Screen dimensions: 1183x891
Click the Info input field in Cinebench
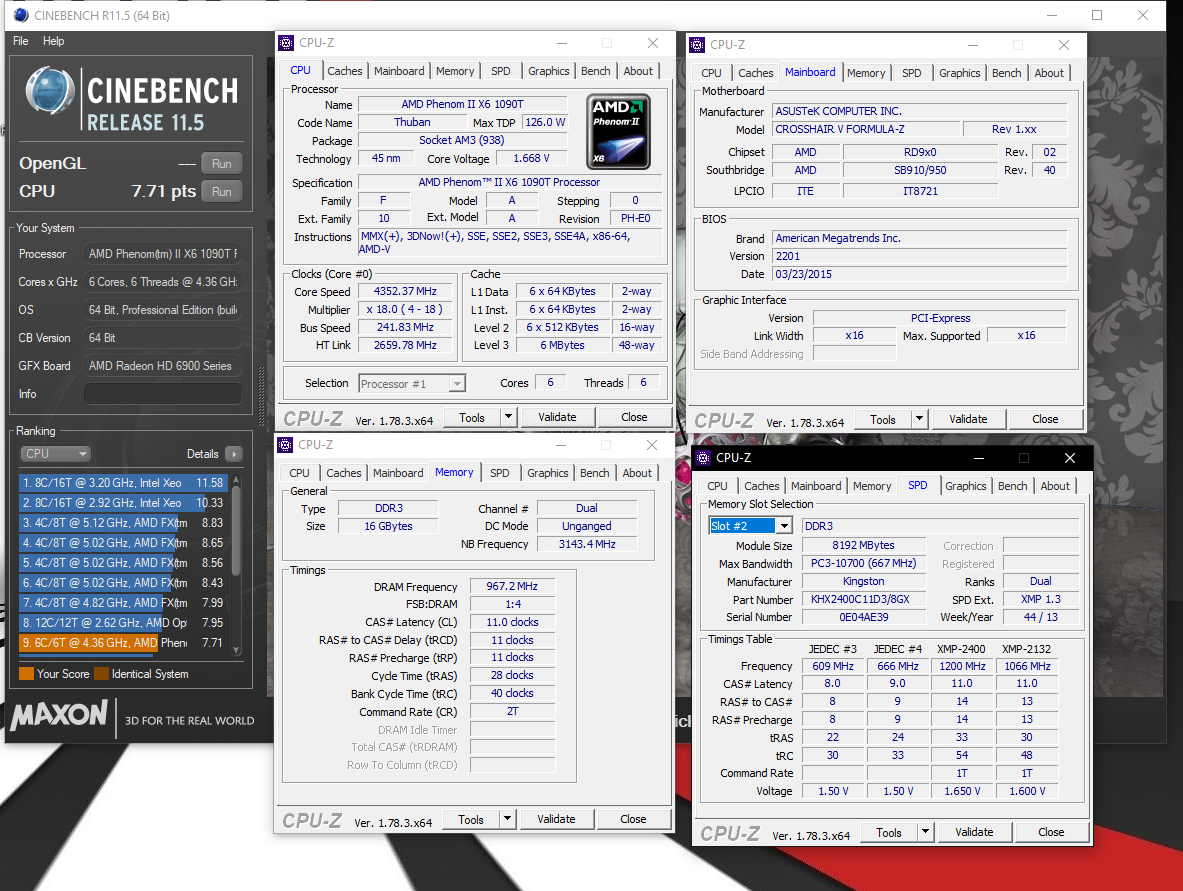(162, 394)
